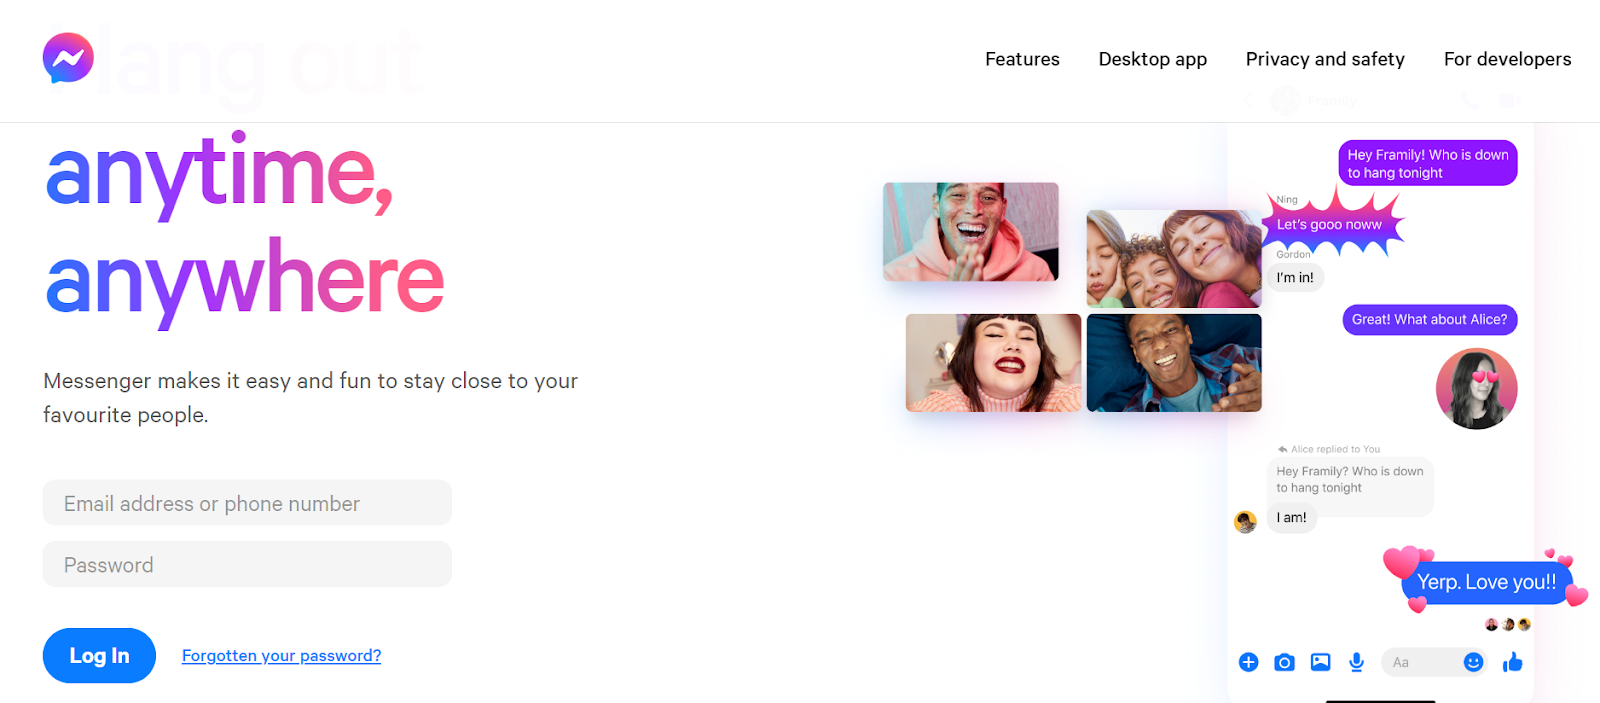Click the microphone icon in chat mockup
The width and height of the screenshot is (1600, 703).
coord(1356,662)
